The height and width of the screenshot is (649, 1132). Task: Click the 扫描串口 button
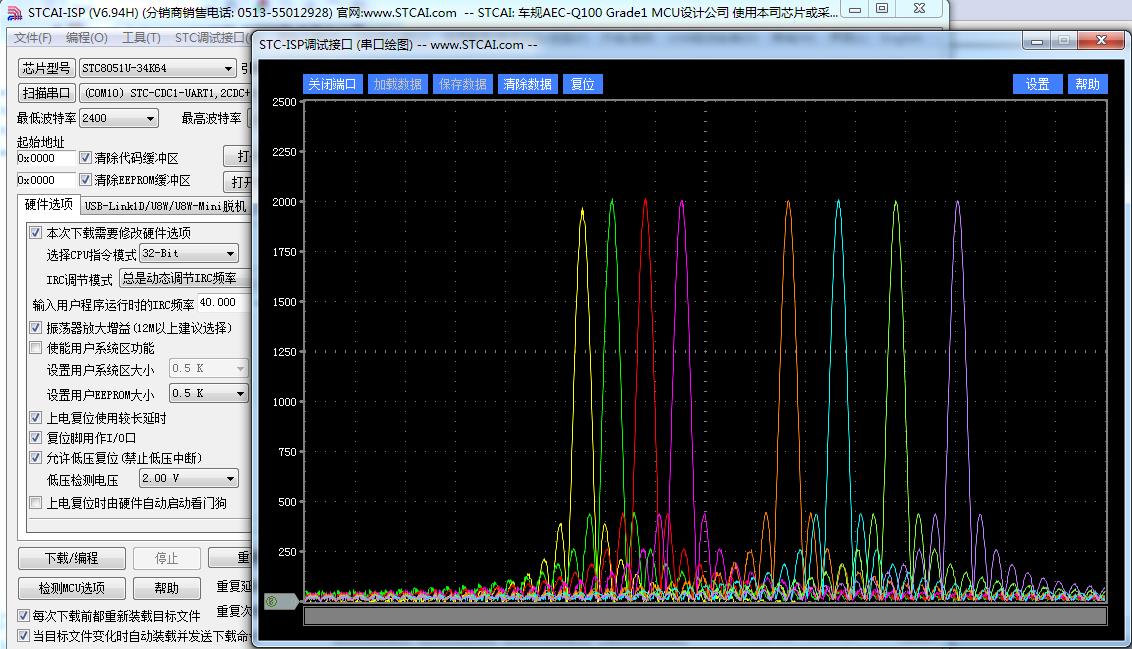pos(47,93)
